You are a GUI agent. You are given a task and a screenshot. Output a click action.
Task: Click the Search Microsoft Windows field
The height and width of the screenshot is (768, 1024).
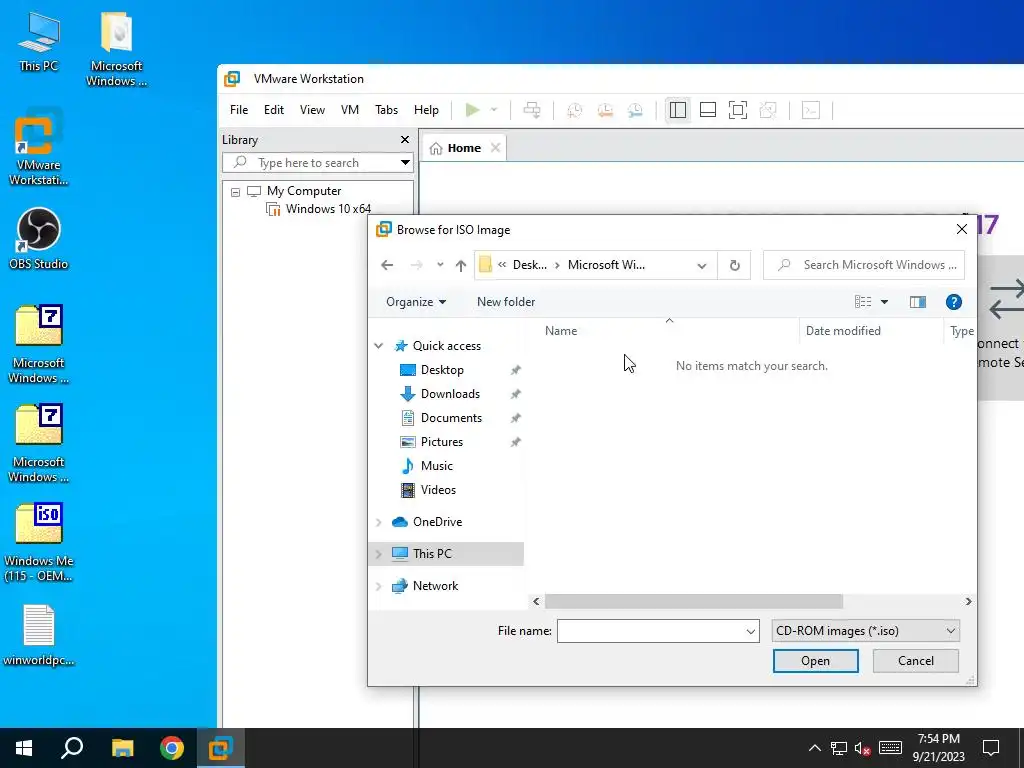tap(863, 265)
